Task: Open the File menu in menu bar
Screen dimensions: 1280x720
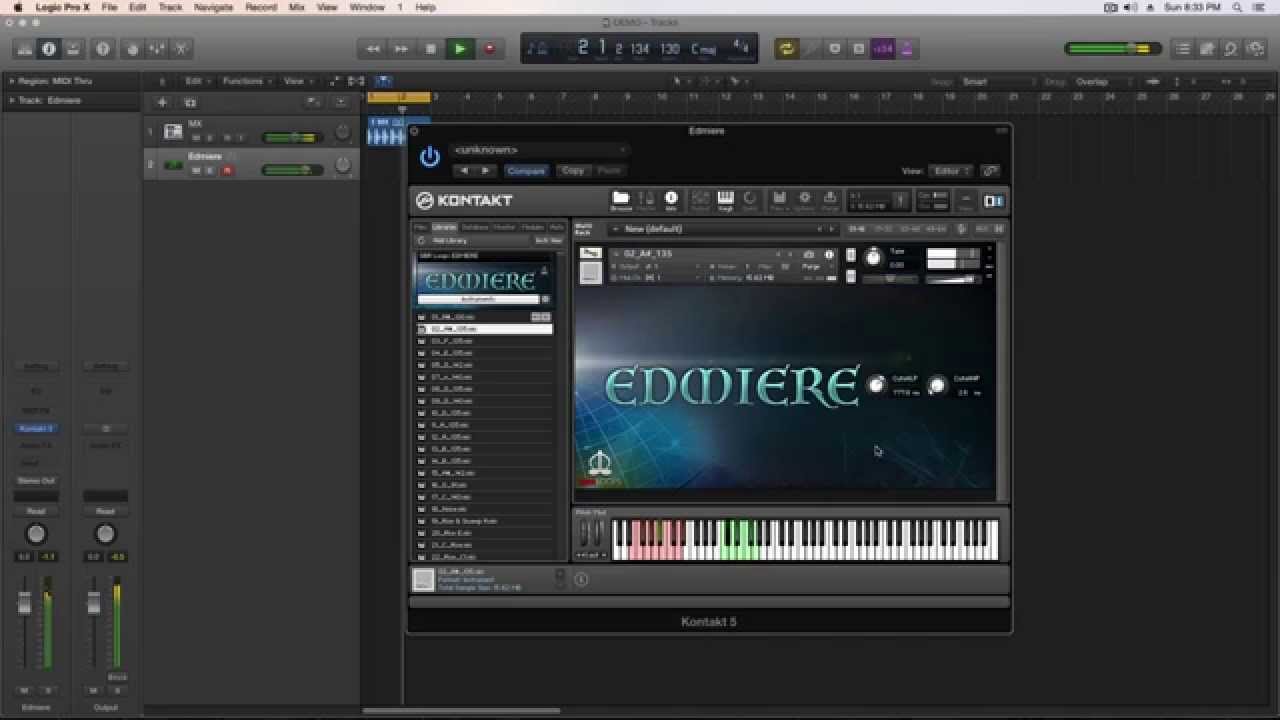Action: (x=110, y=7)
